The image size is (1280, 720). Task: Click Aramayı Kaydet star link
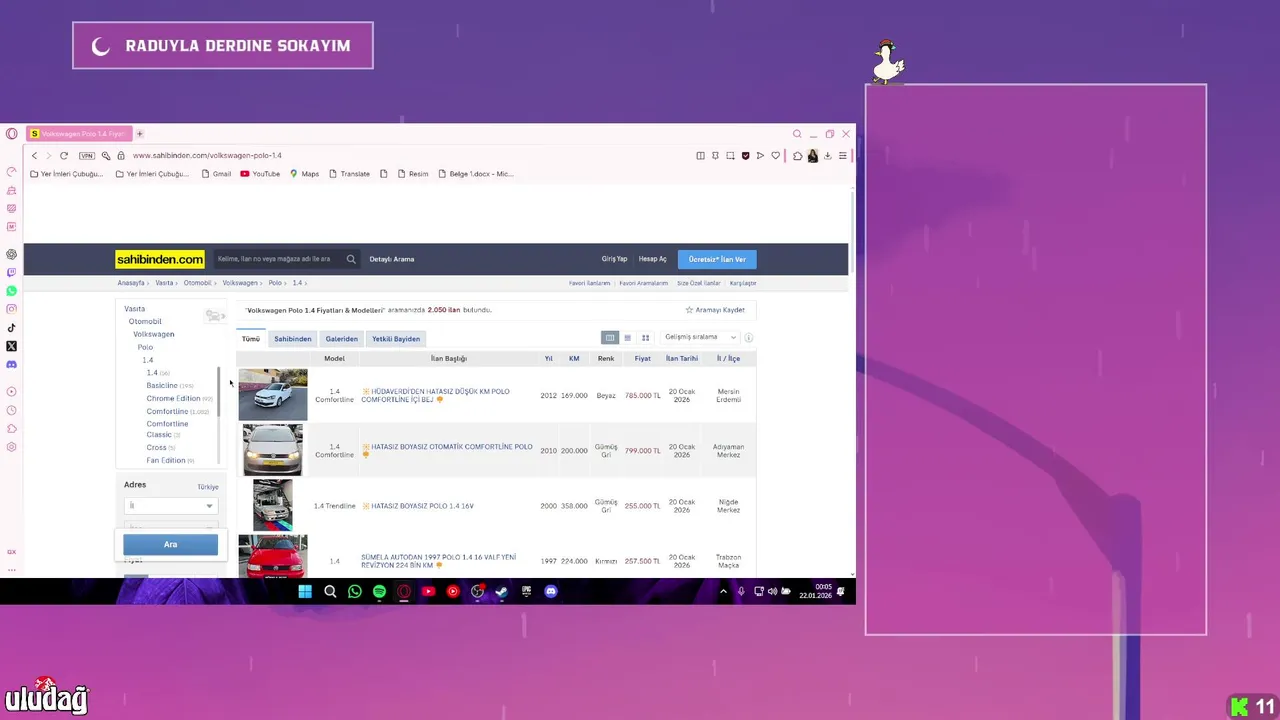pos(715,310)
